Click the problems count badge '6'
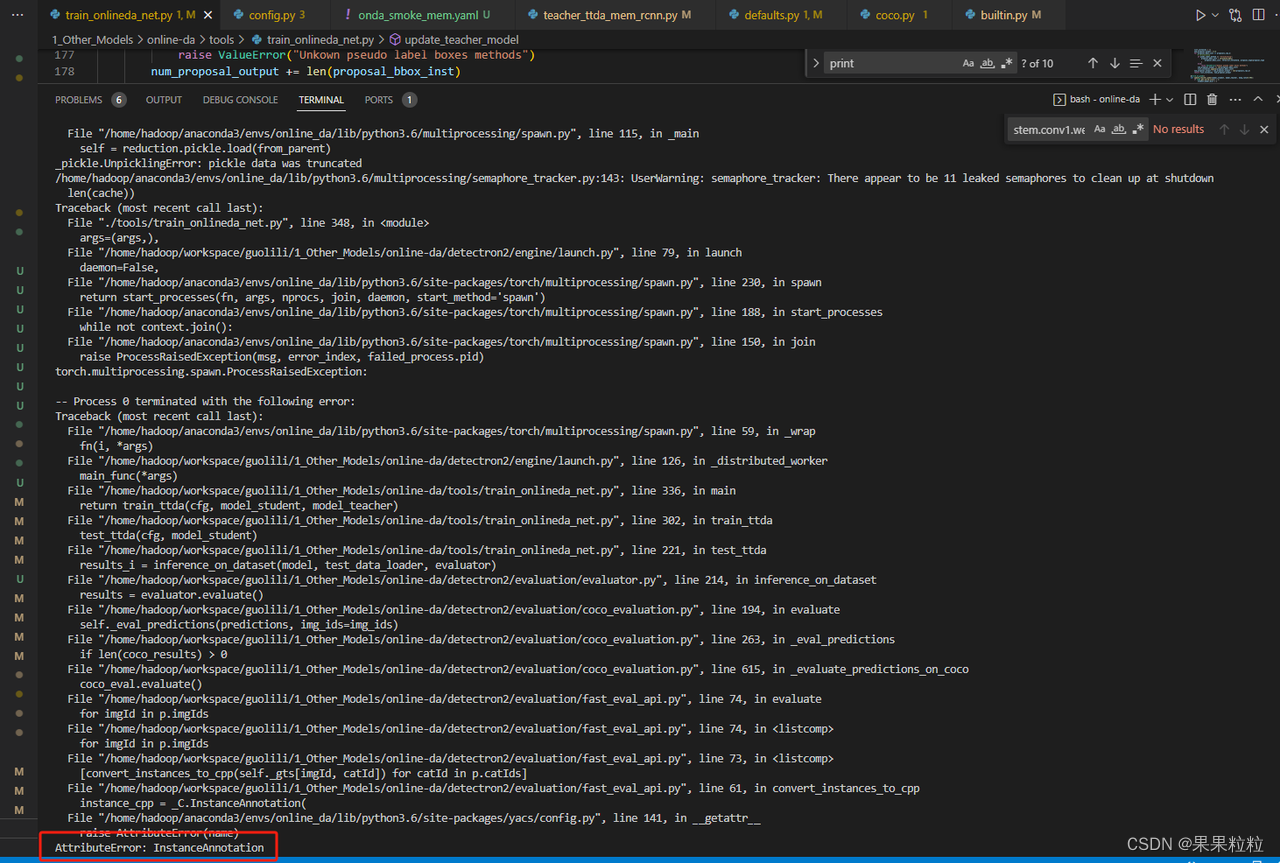The width and height of the screenshot is (1280, 863). tap(119, 100)
